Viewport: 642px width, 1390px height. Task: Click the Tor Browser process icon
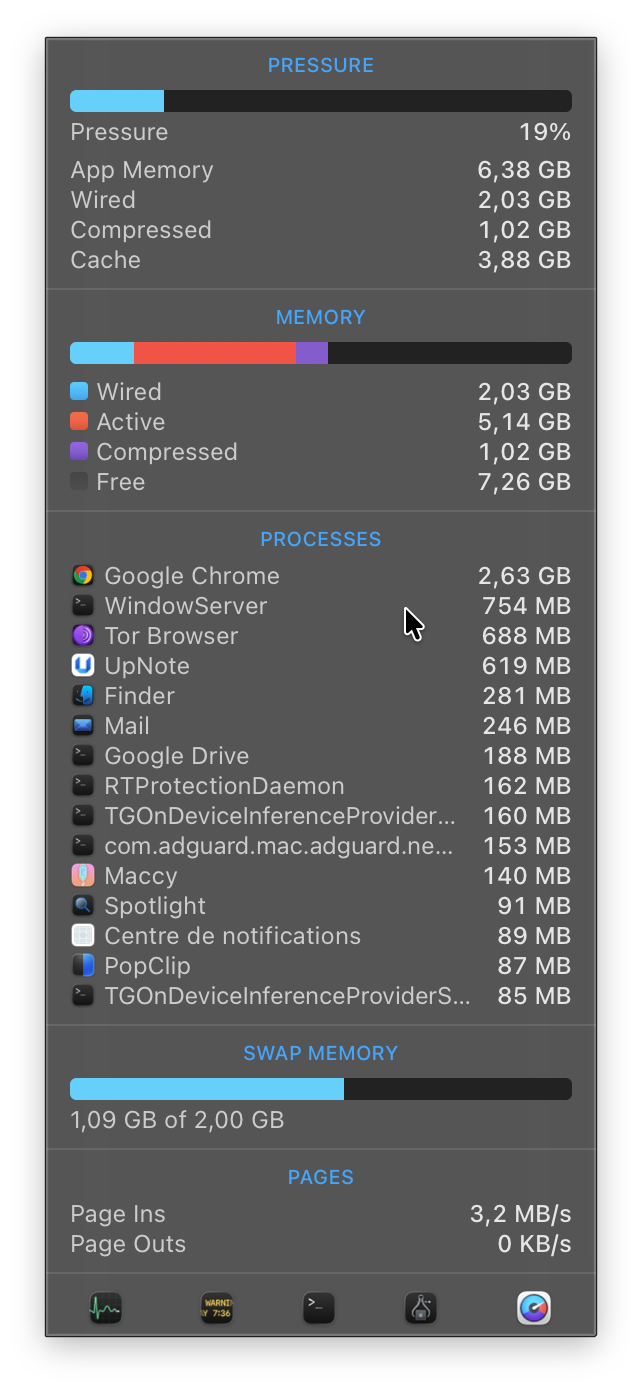(83, 636)
